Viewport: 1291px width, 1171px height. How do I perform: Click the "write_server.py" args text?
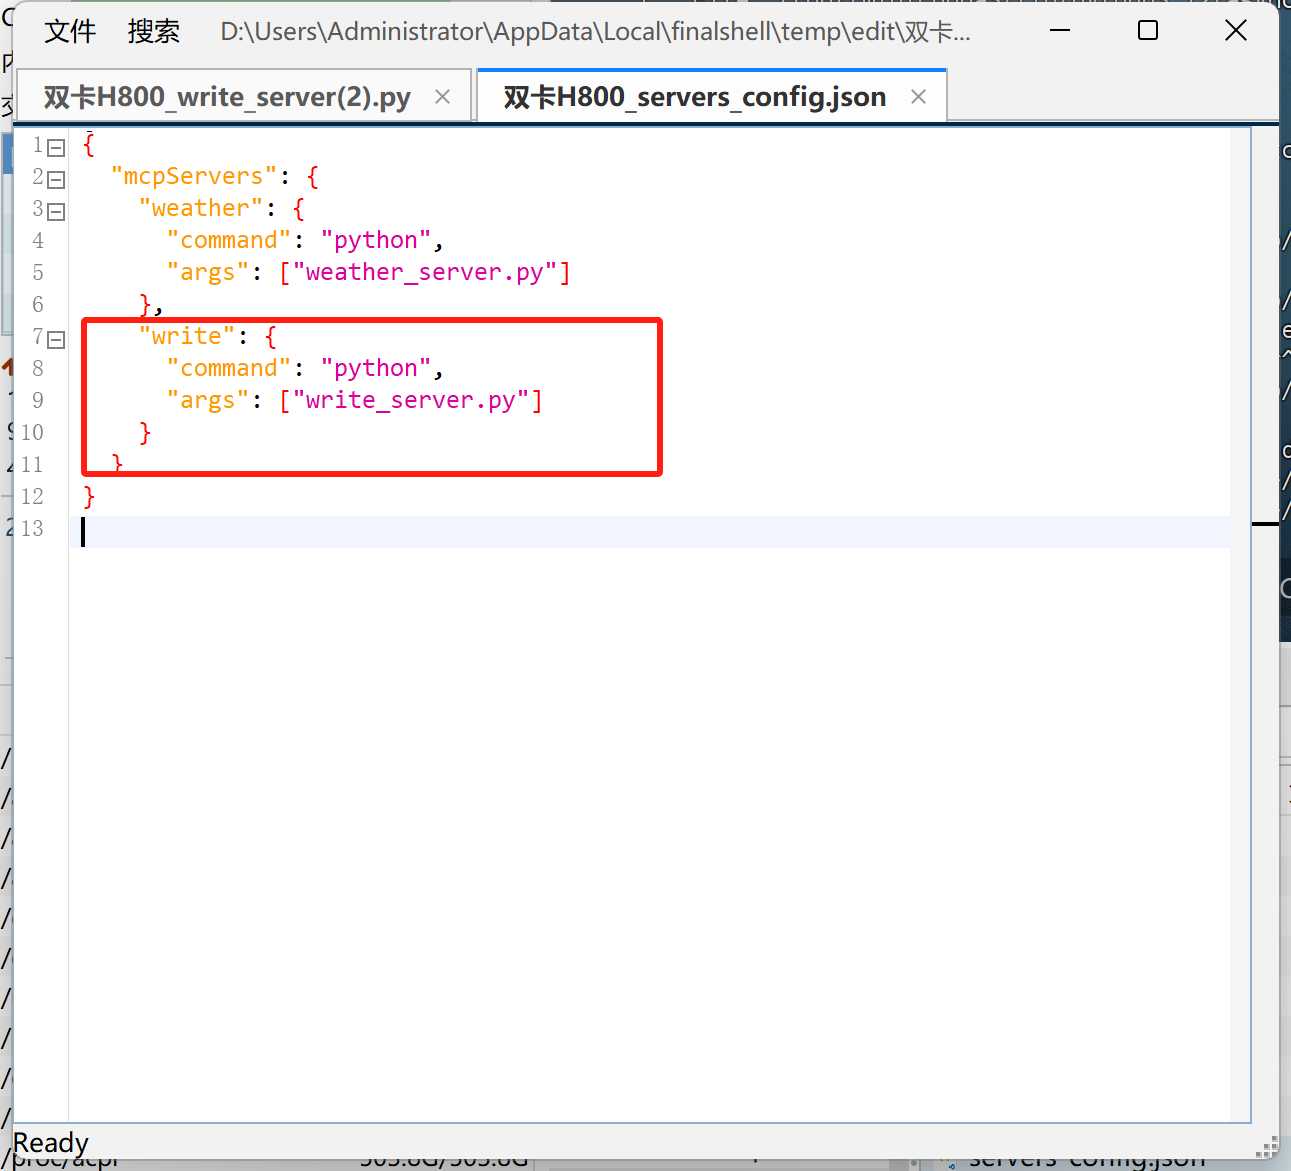(411, 400)
